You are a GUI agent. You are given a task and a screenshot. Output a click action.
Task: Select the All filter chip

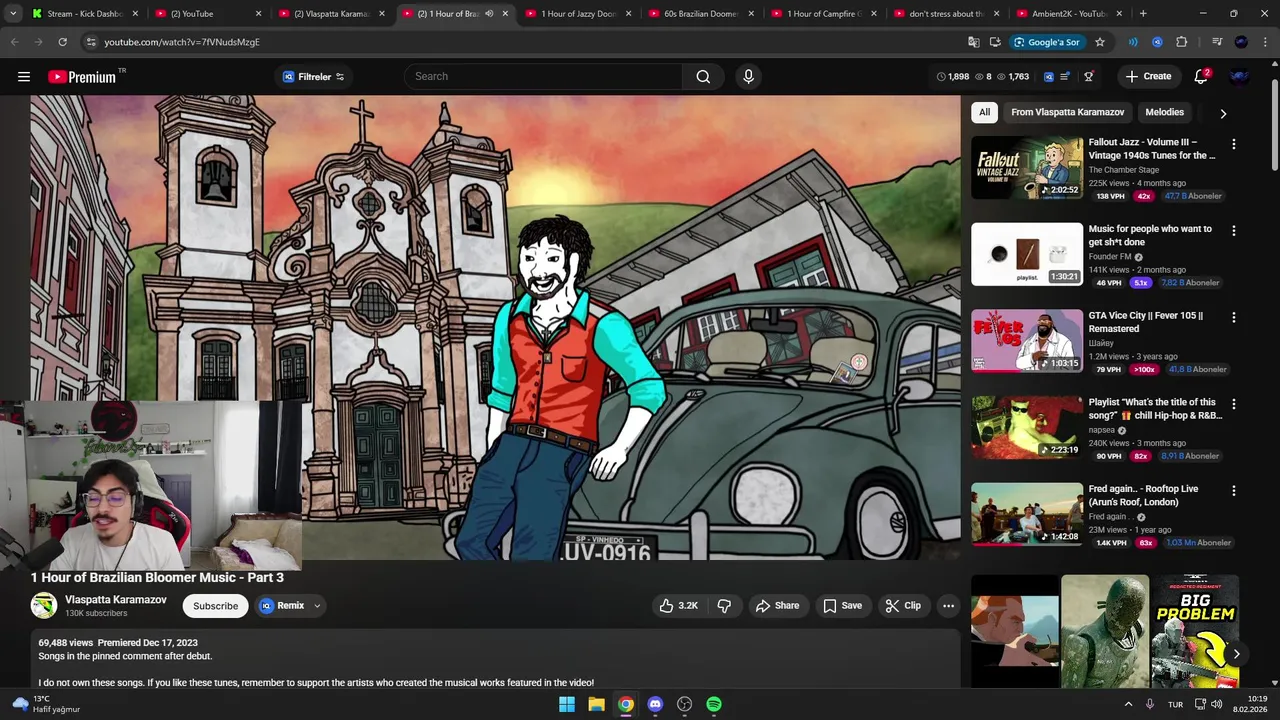pos(984,112)
